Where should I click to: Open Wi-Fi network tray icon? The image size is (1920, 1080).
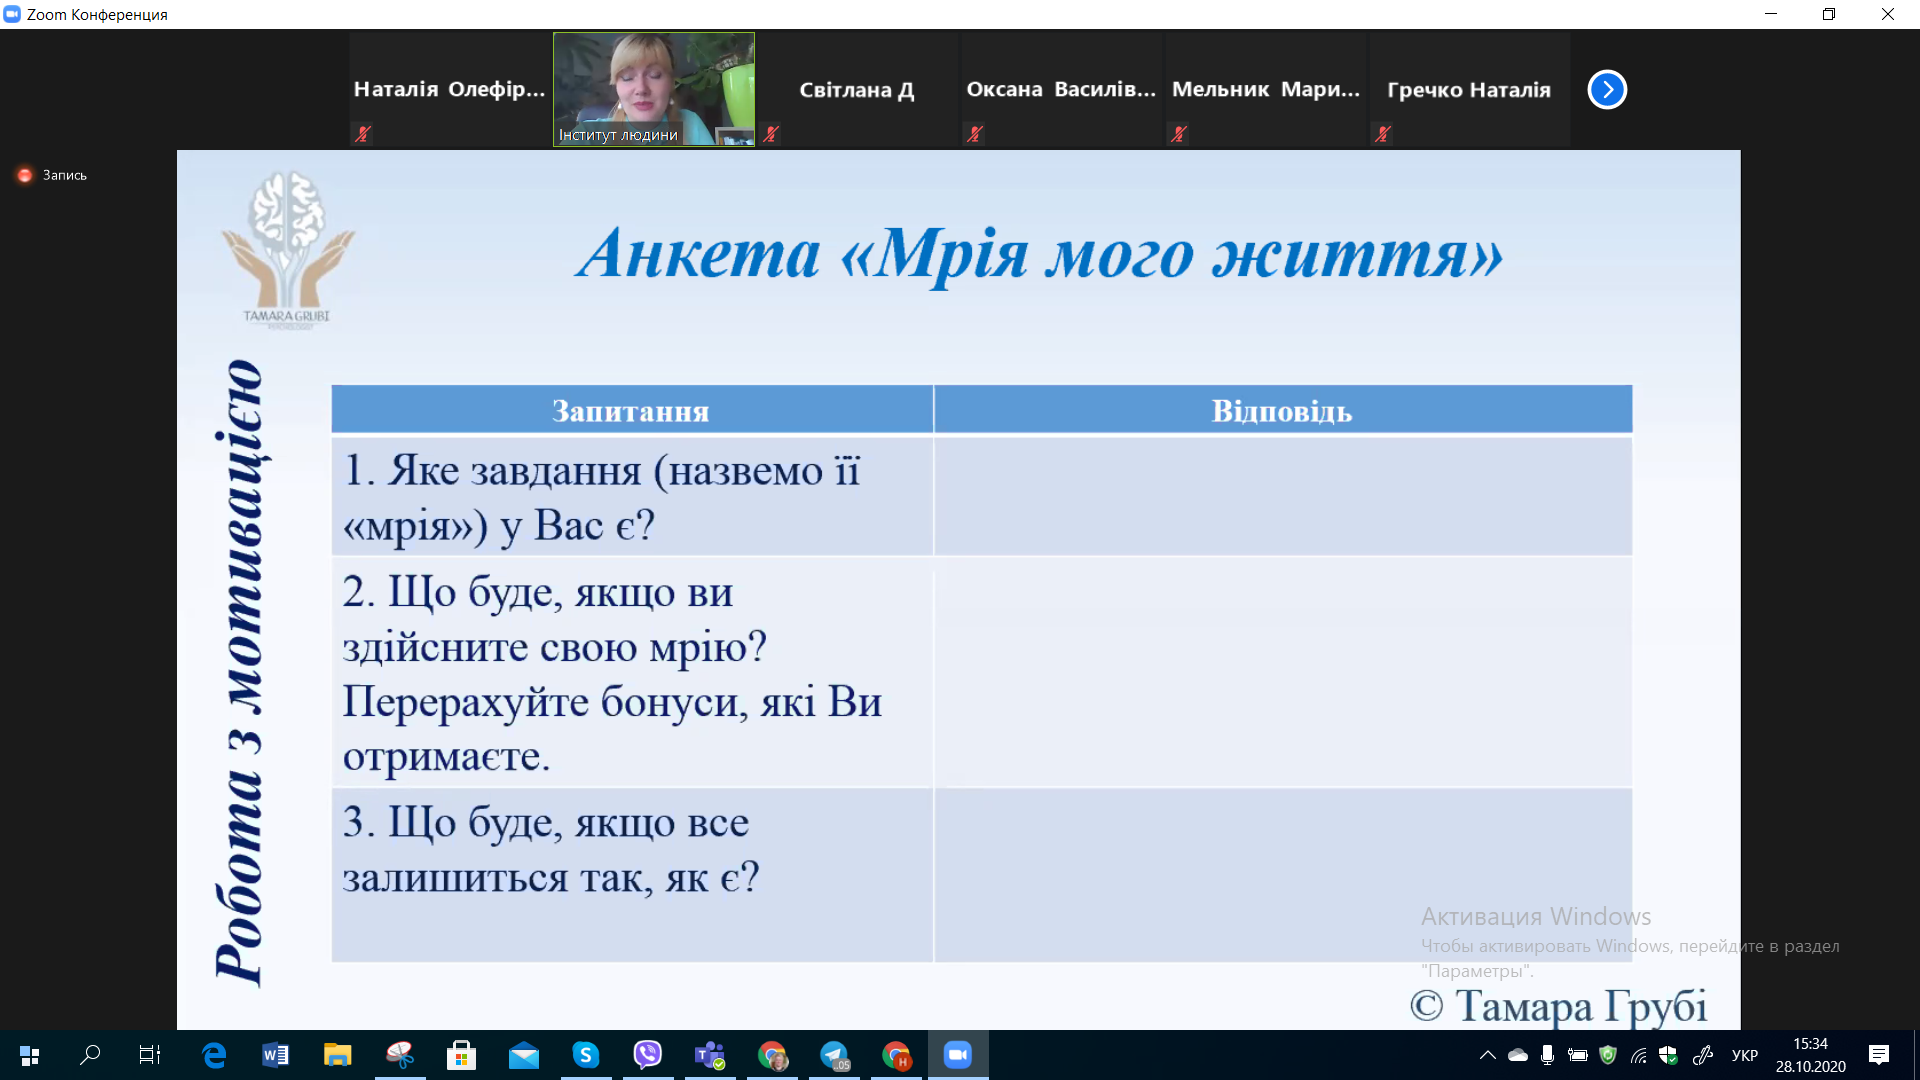pos(1638,1055)
